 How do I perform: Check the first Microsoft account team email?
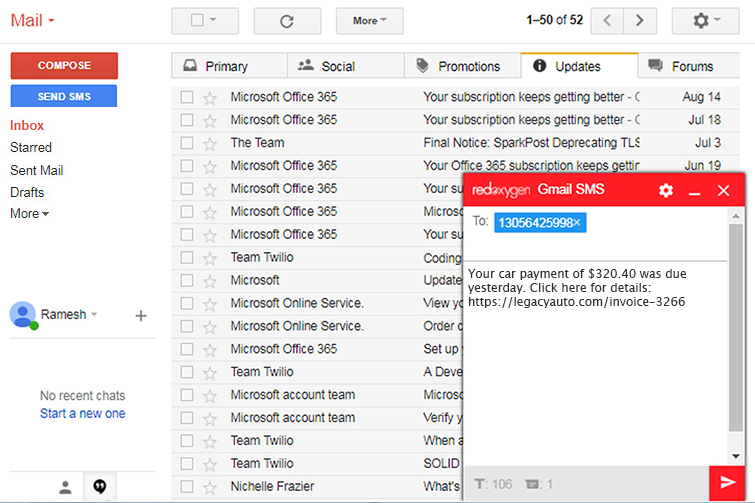[187, 395]
